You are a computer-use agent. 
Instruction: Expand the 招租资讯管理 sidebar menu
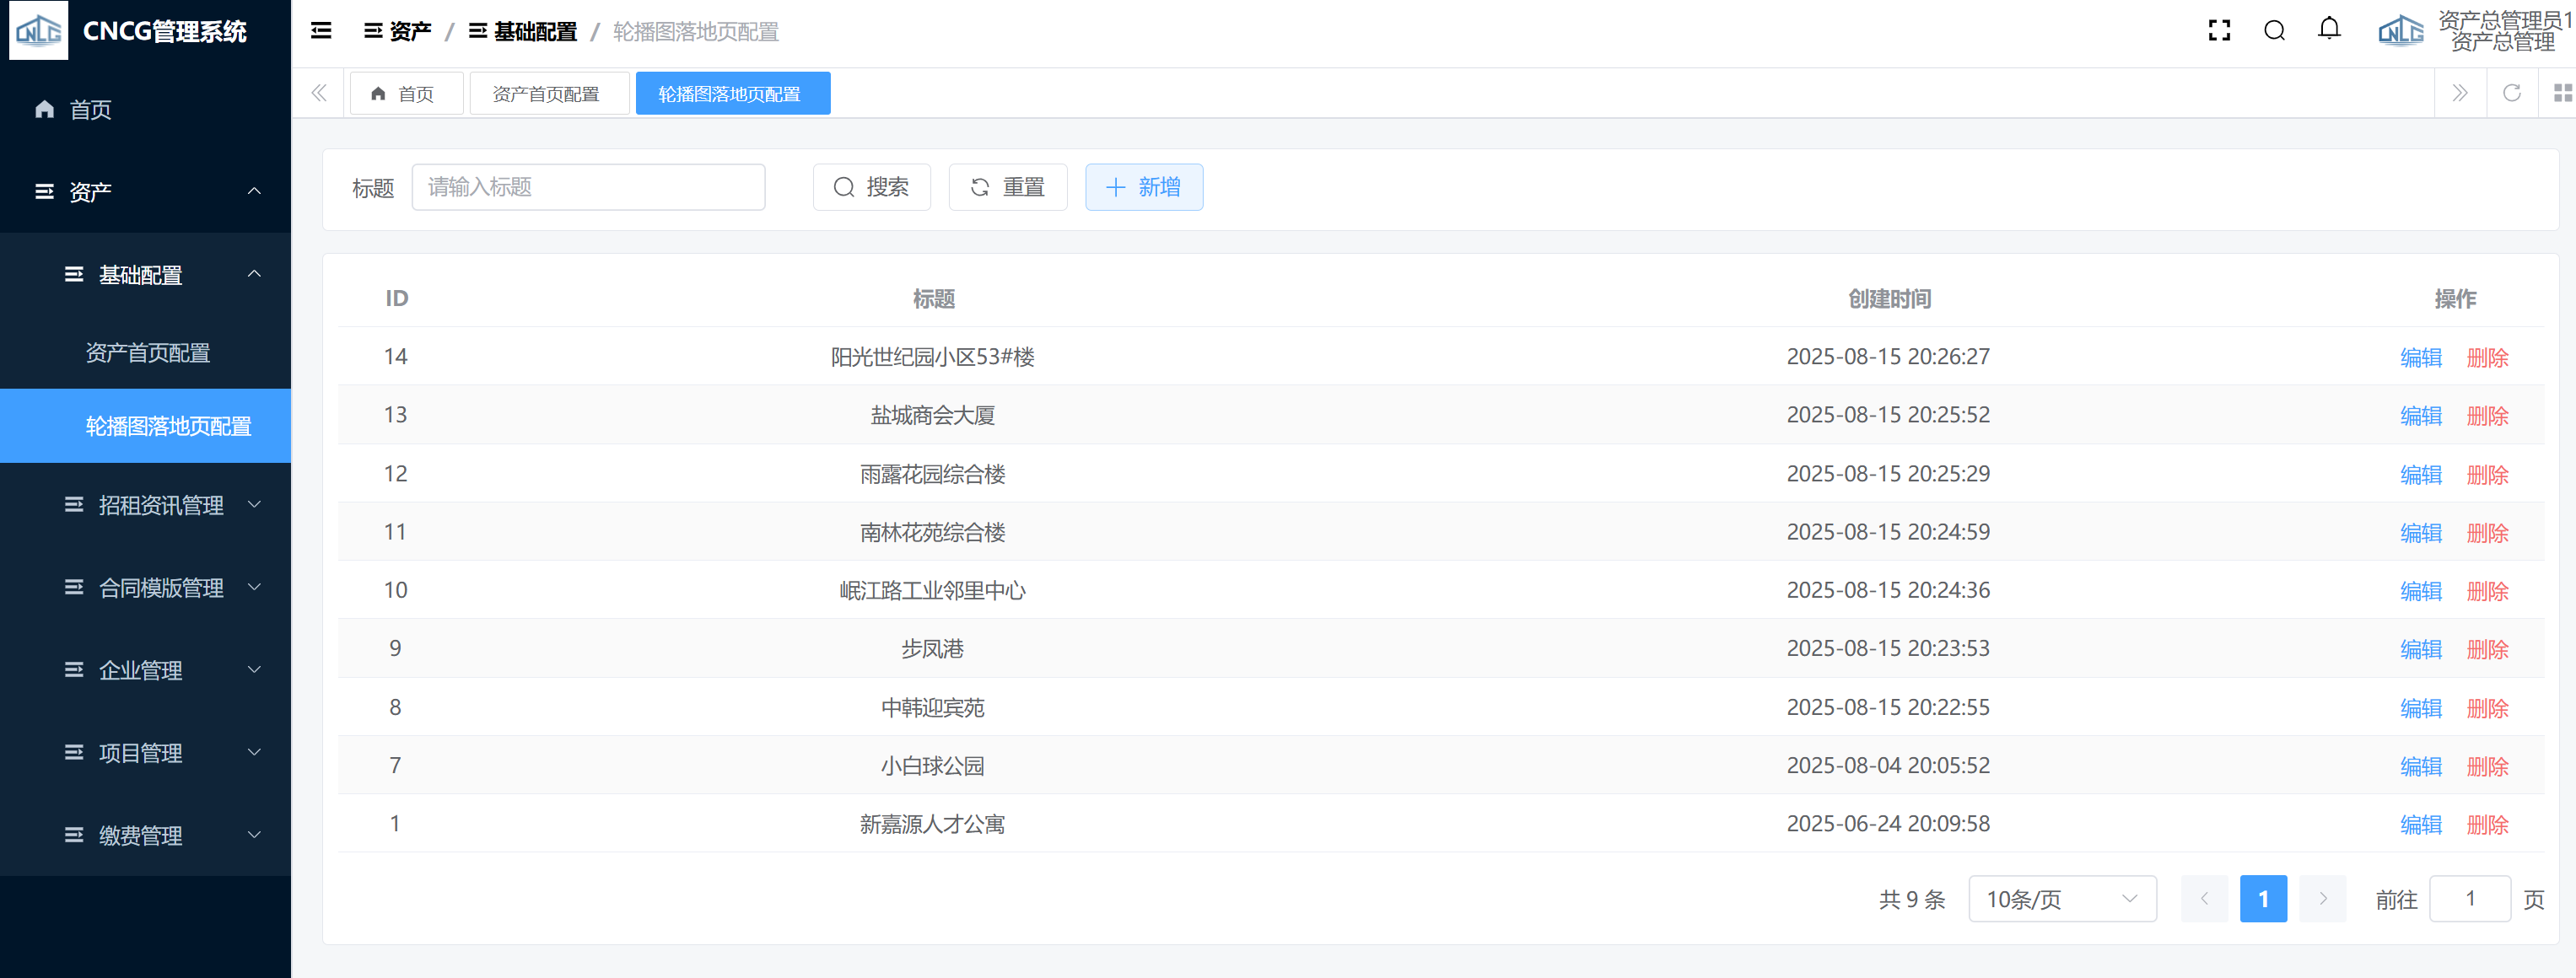[x=160, y=505]
